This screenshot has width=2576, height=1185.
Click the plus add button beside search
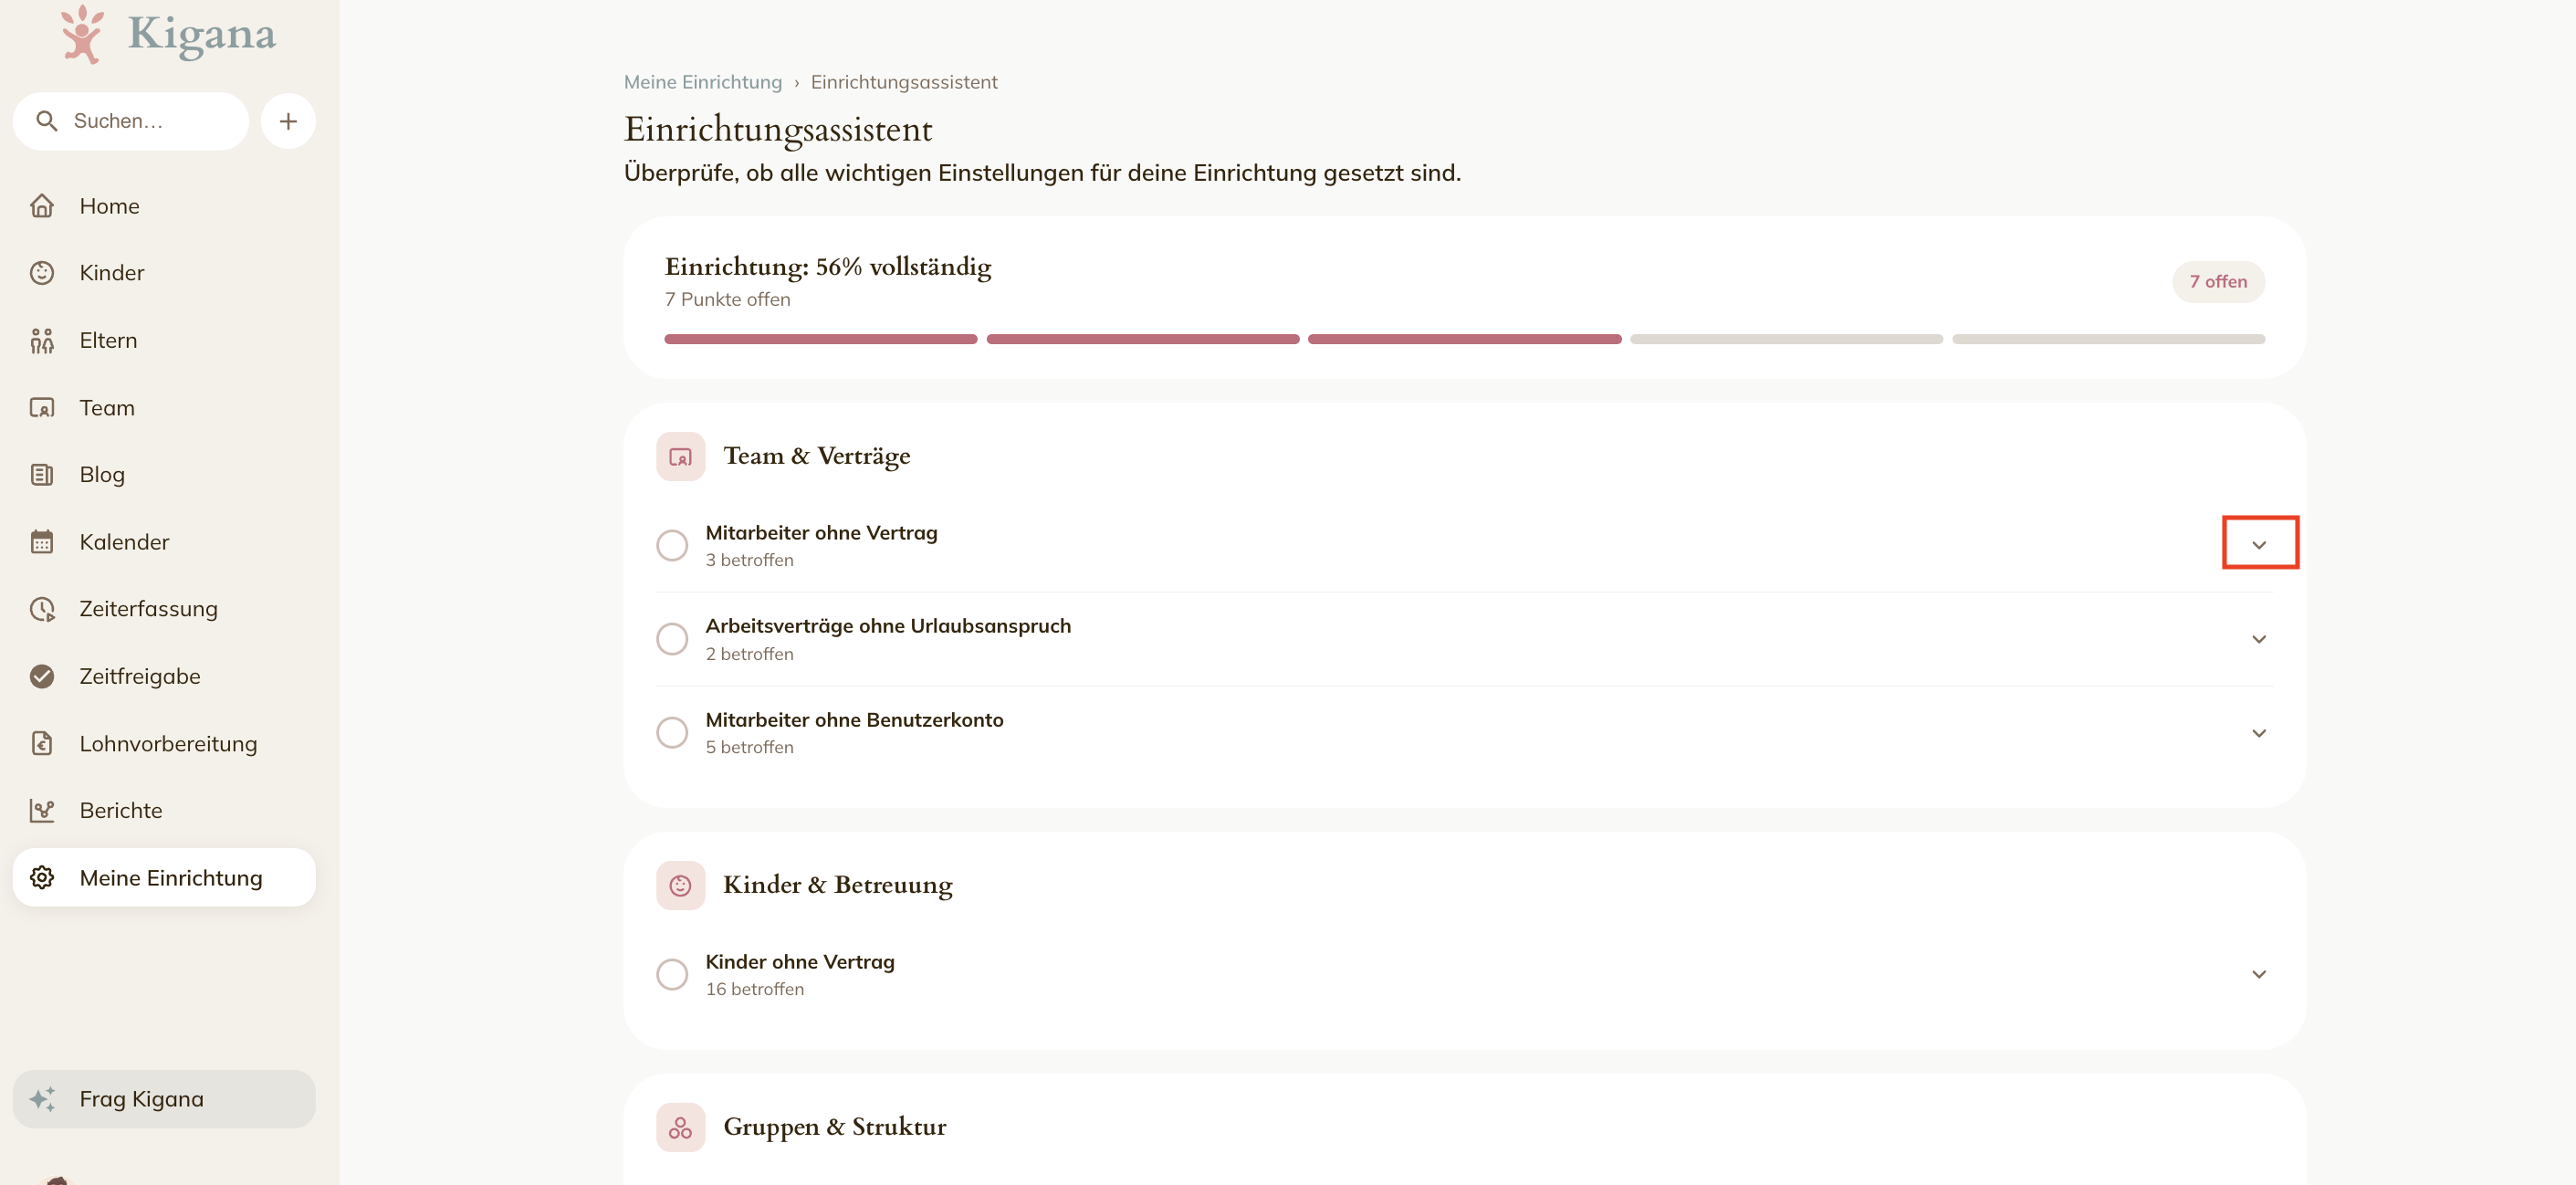point(288,121)
